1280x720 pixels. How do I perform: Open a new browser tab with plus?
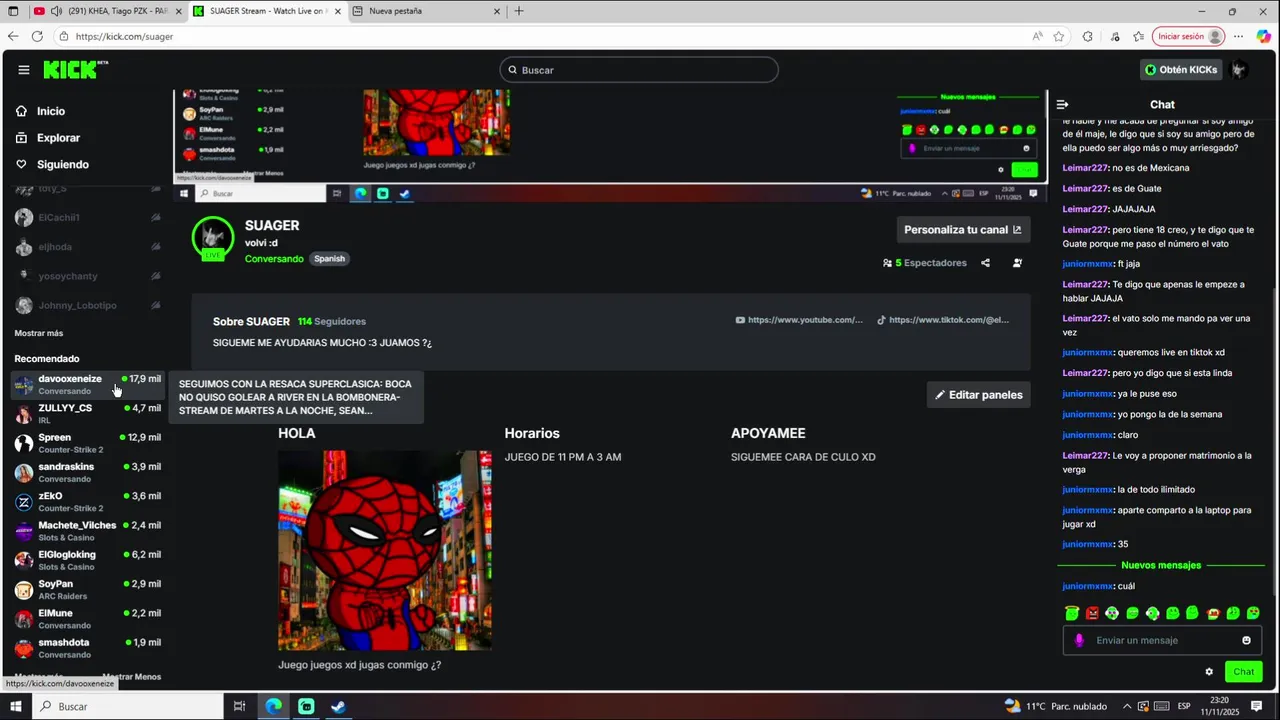tap(518, 11)
